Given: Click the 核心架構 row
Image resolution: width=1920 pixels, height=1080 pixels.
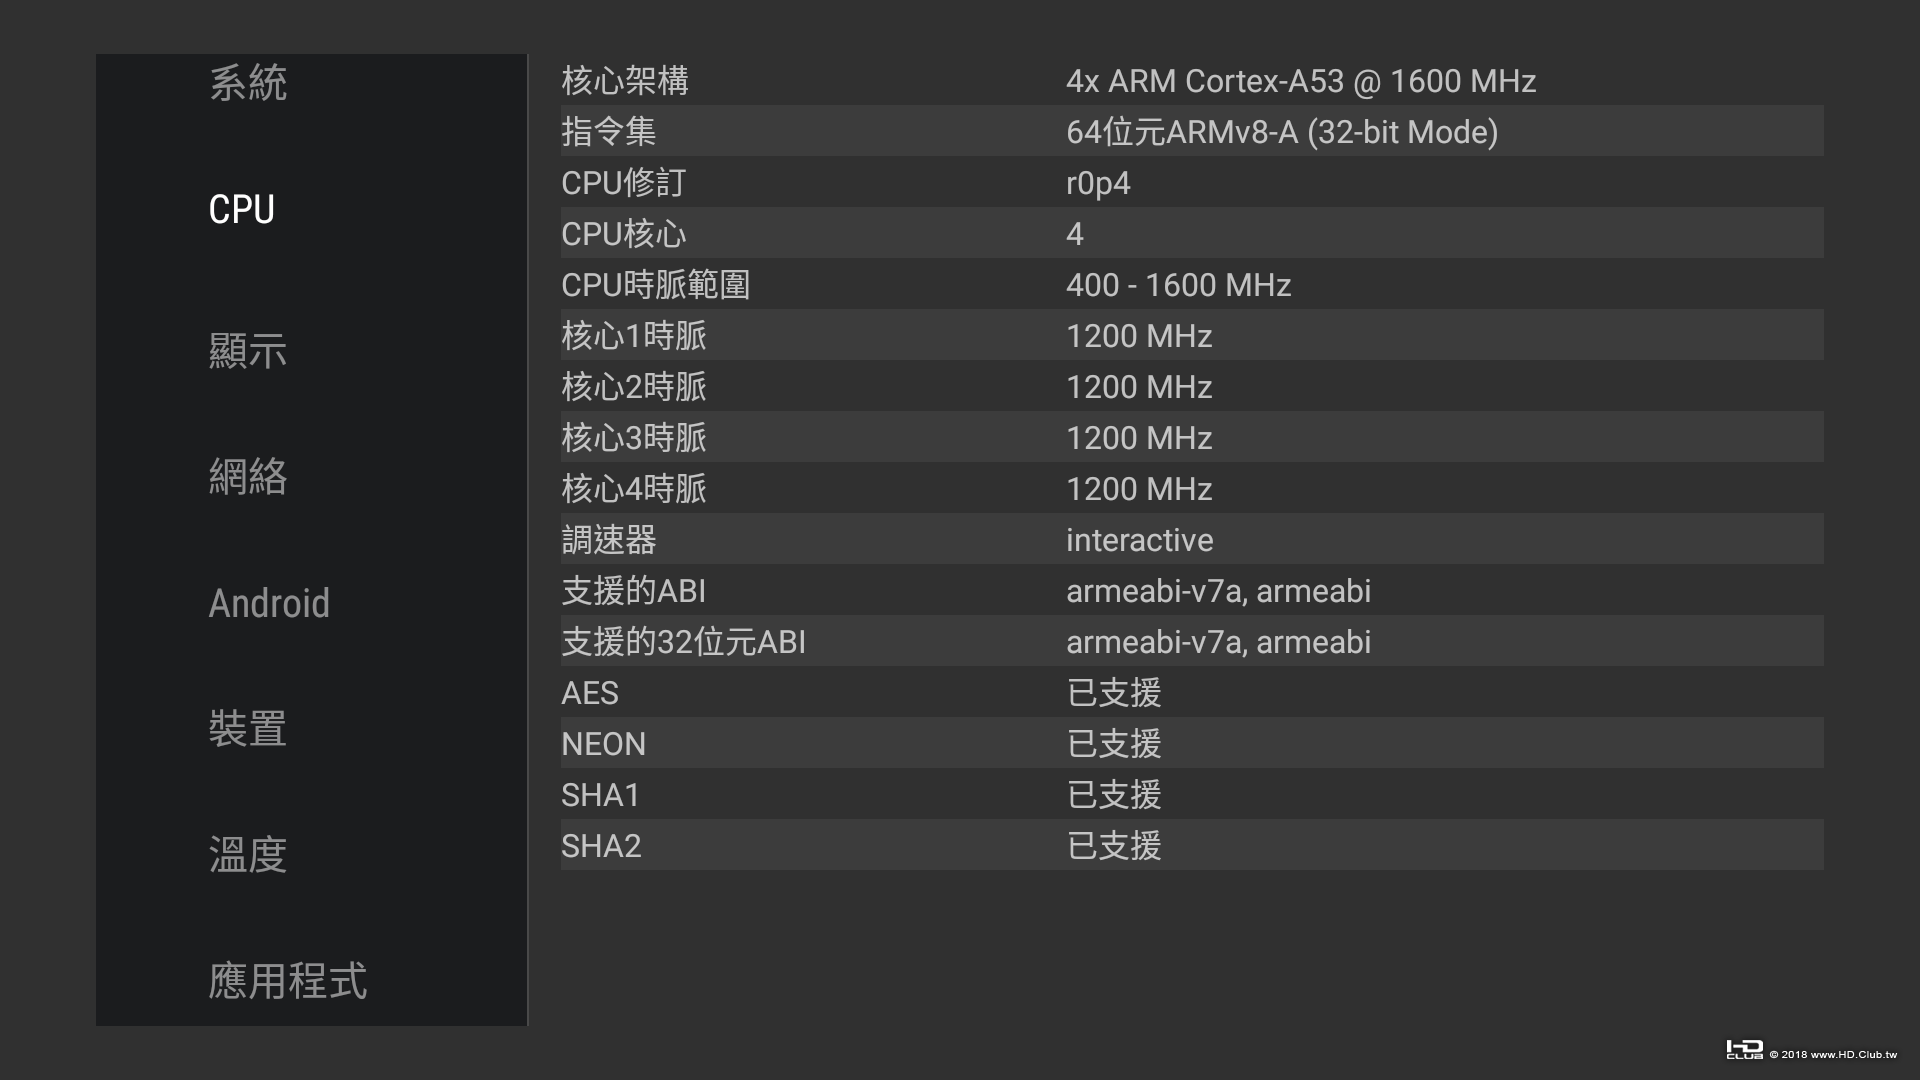Looking at the screenshot, I should [1190, 81].
